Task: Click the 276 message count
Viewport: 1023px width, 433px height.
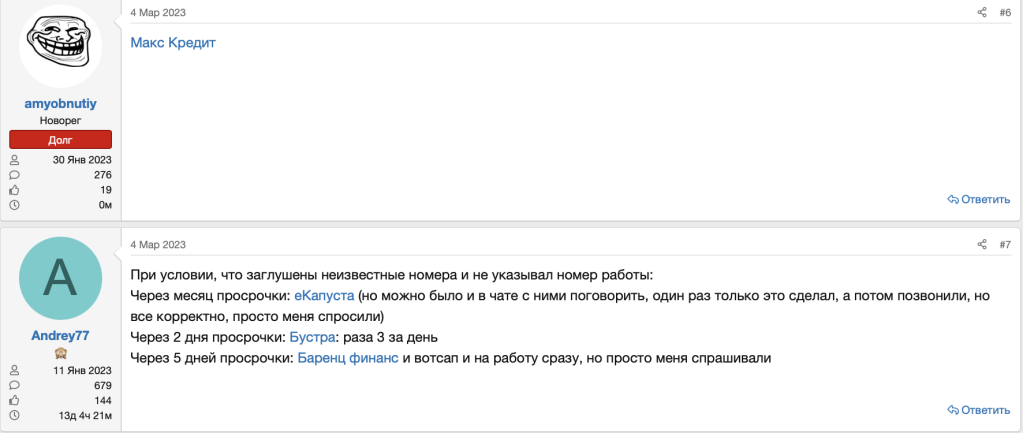Action: [103, 175]
